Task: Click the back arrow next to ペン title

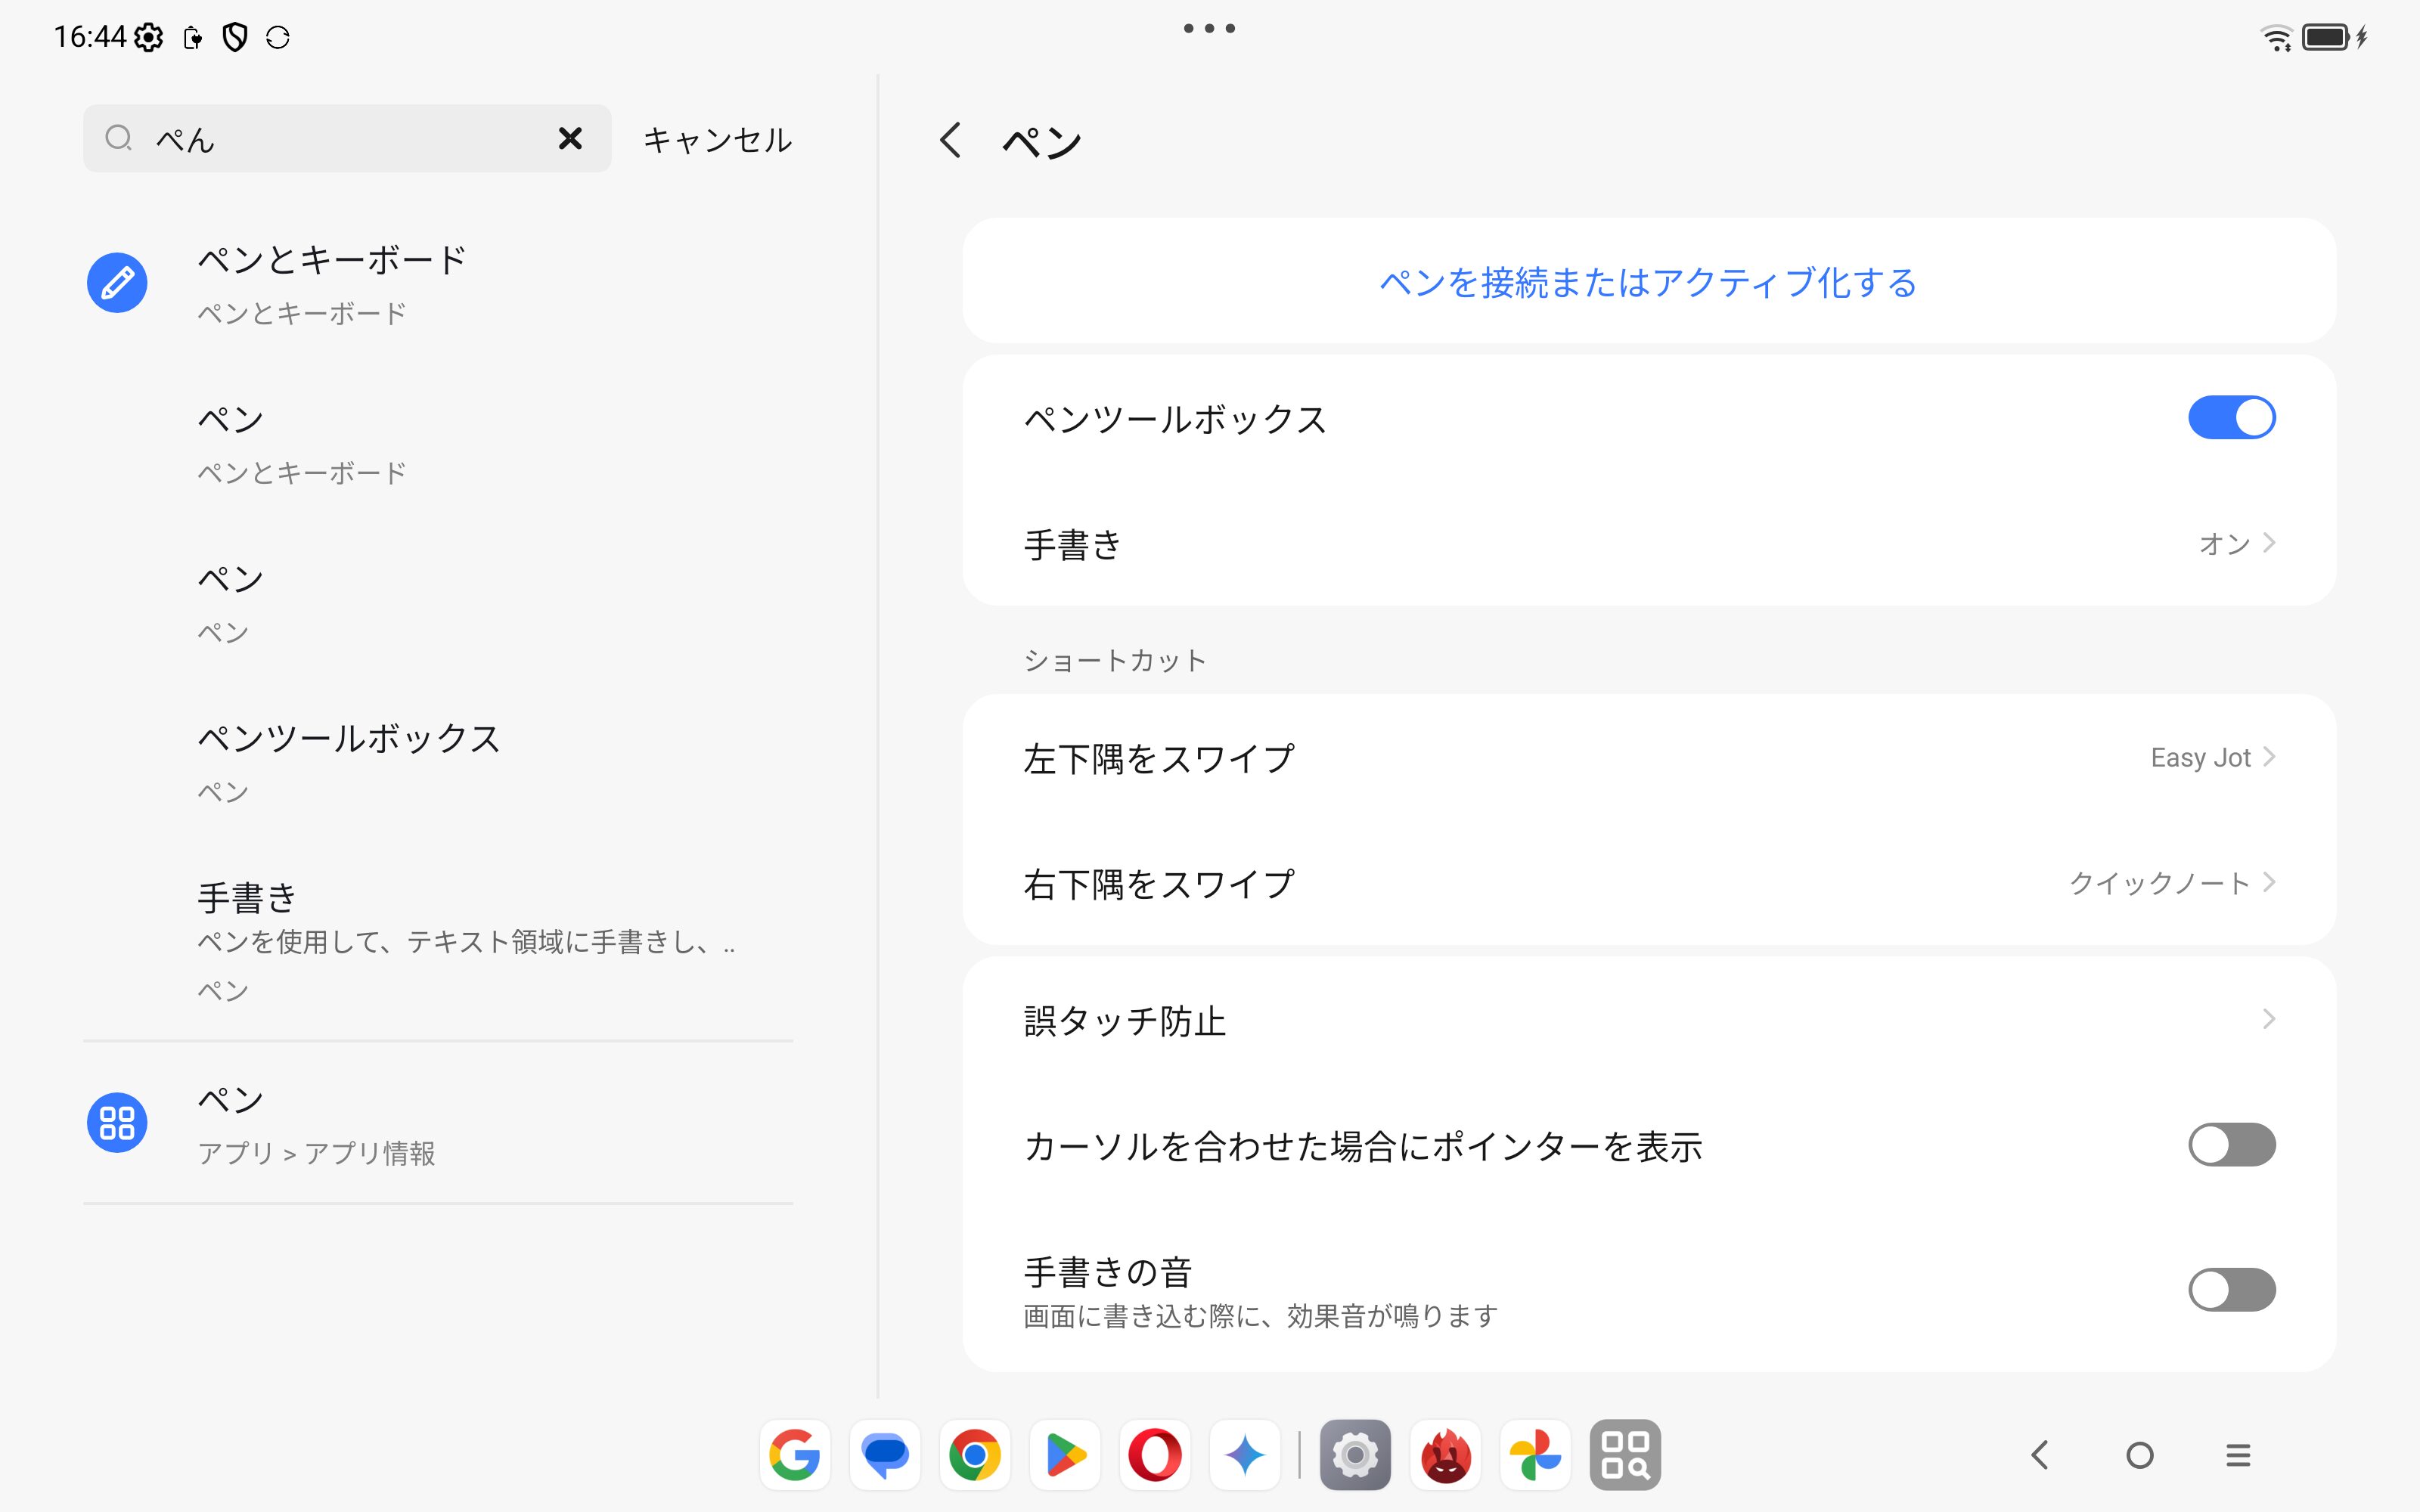Action: point(950,140)
